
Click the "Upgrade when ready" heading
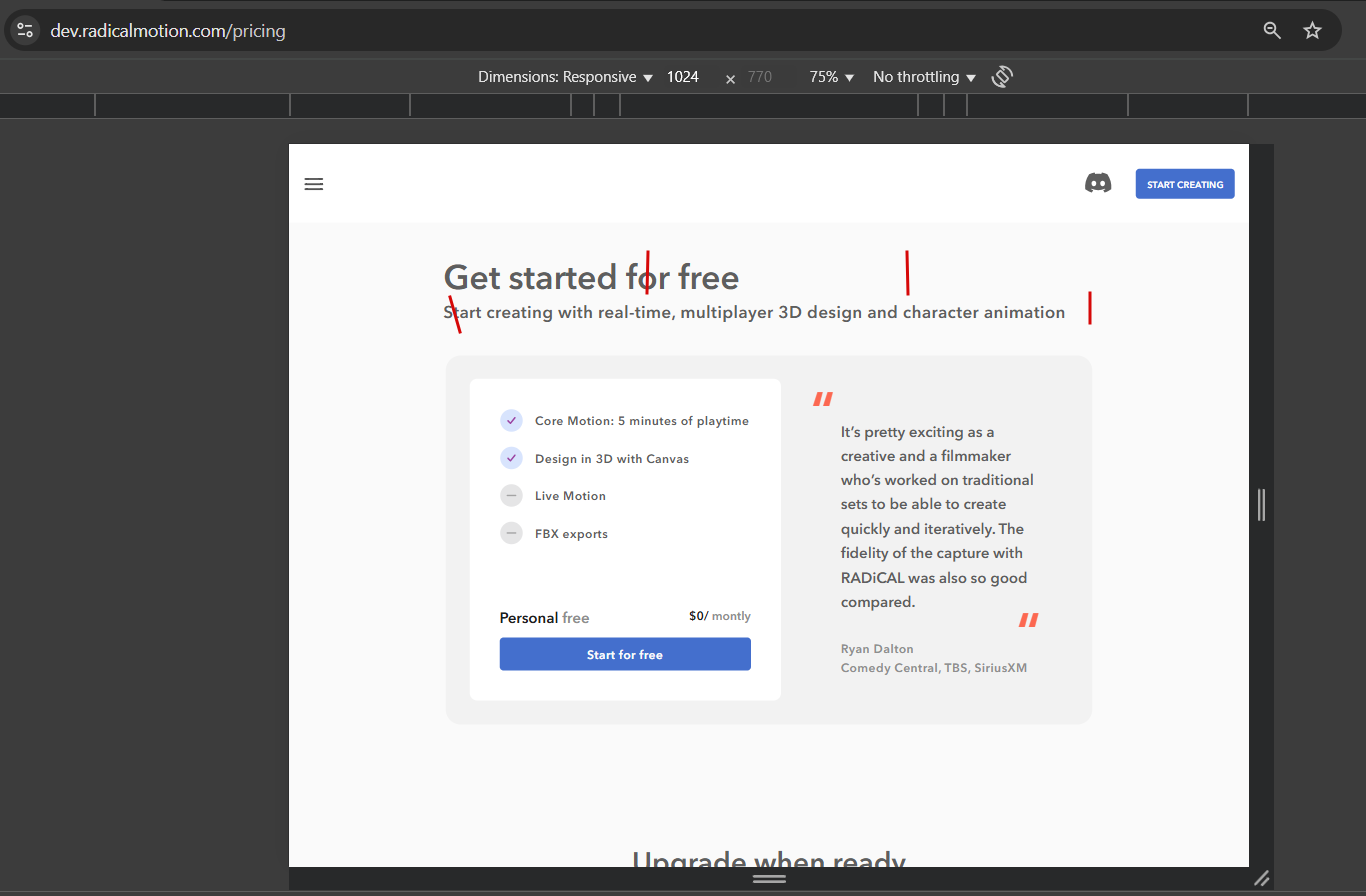coord(769,859)
